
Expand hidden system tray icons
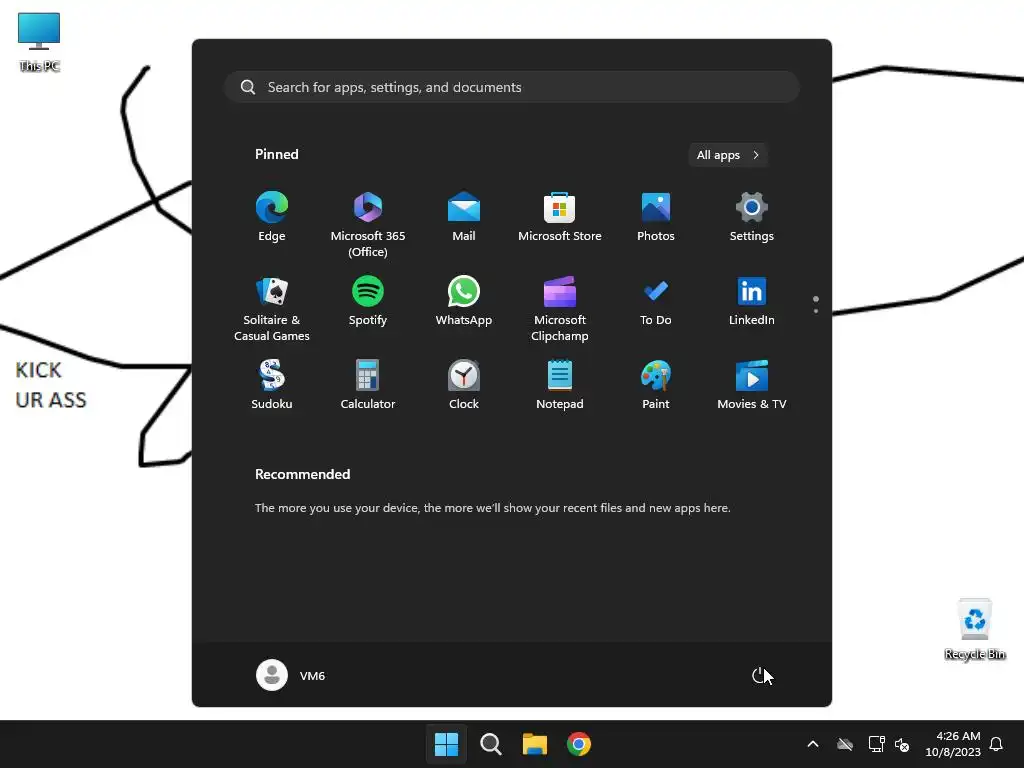(813, 744)
